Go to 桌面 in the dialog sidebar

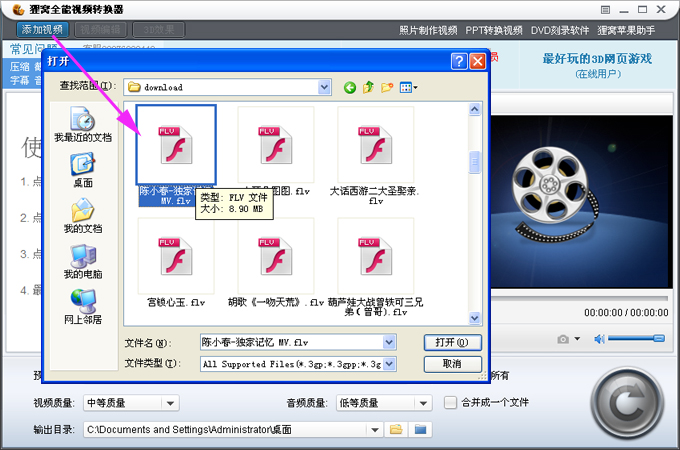coord(82,169)
